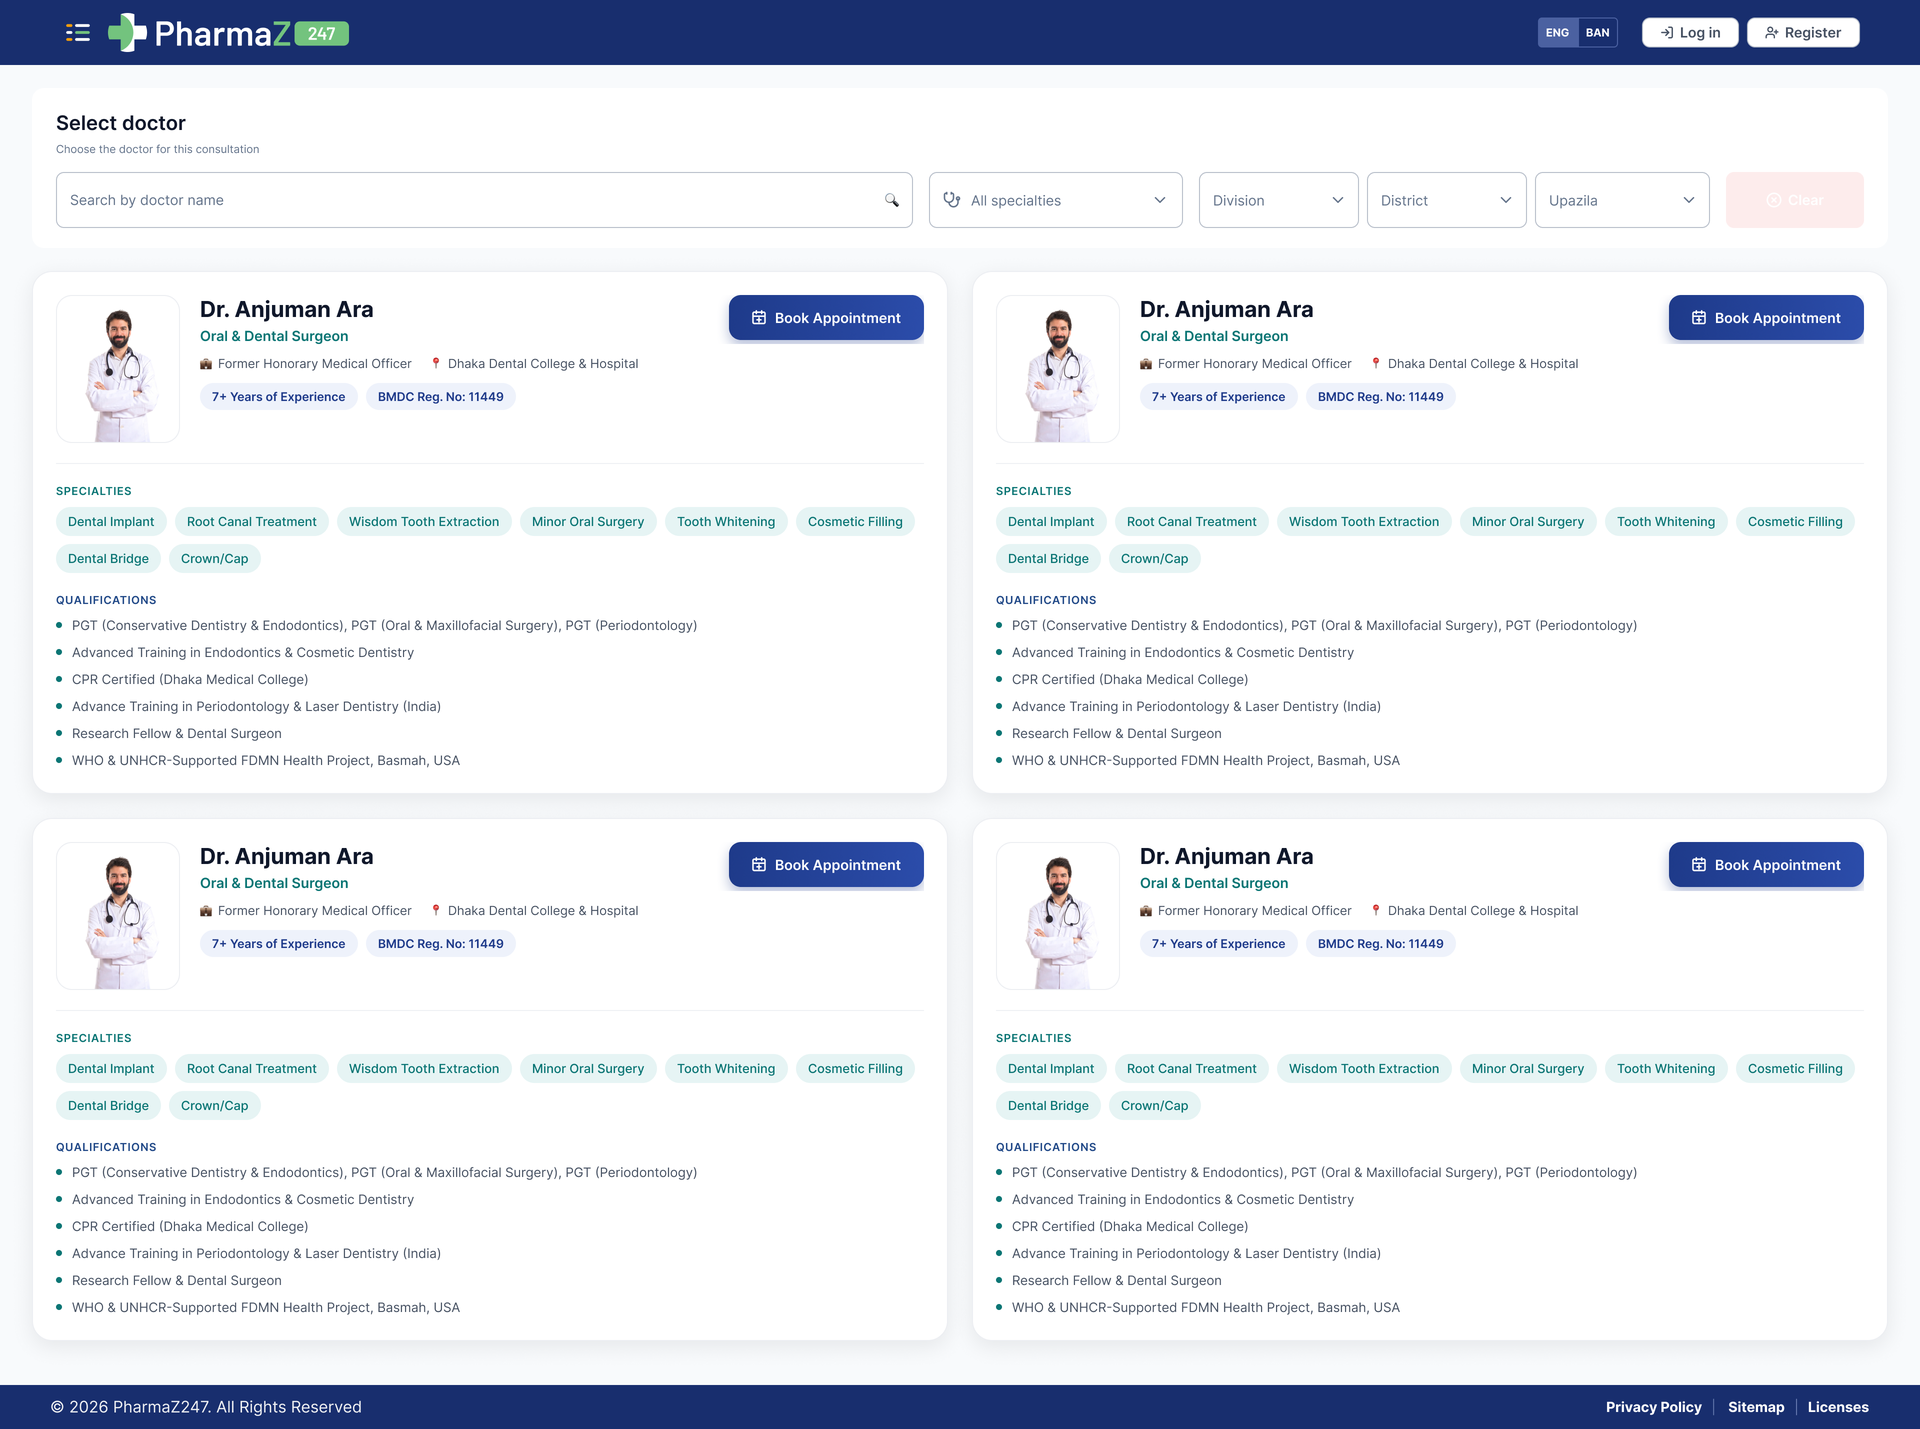Expand the Division dropdown
Viewport: 1920px width, 1429px height.
(x=1278, y=200)
